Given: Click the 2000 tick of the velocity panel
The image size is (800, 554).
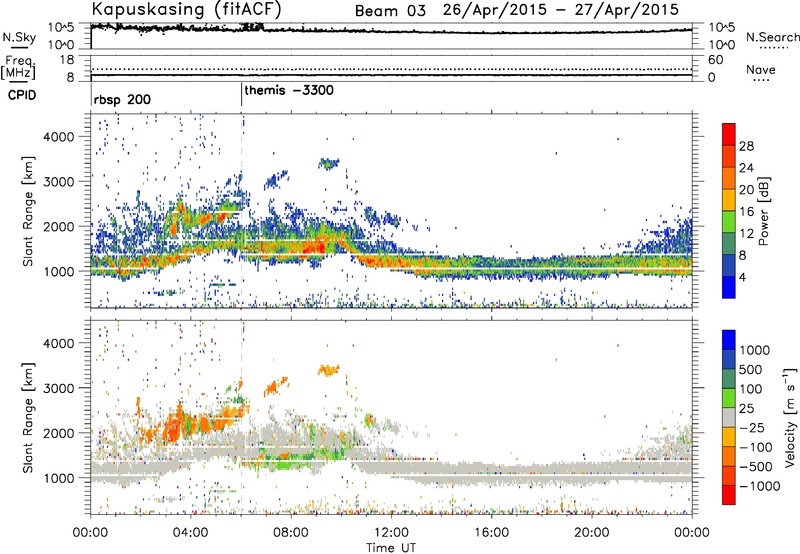Looking at the screenshot, I should [x=58, y=433].
